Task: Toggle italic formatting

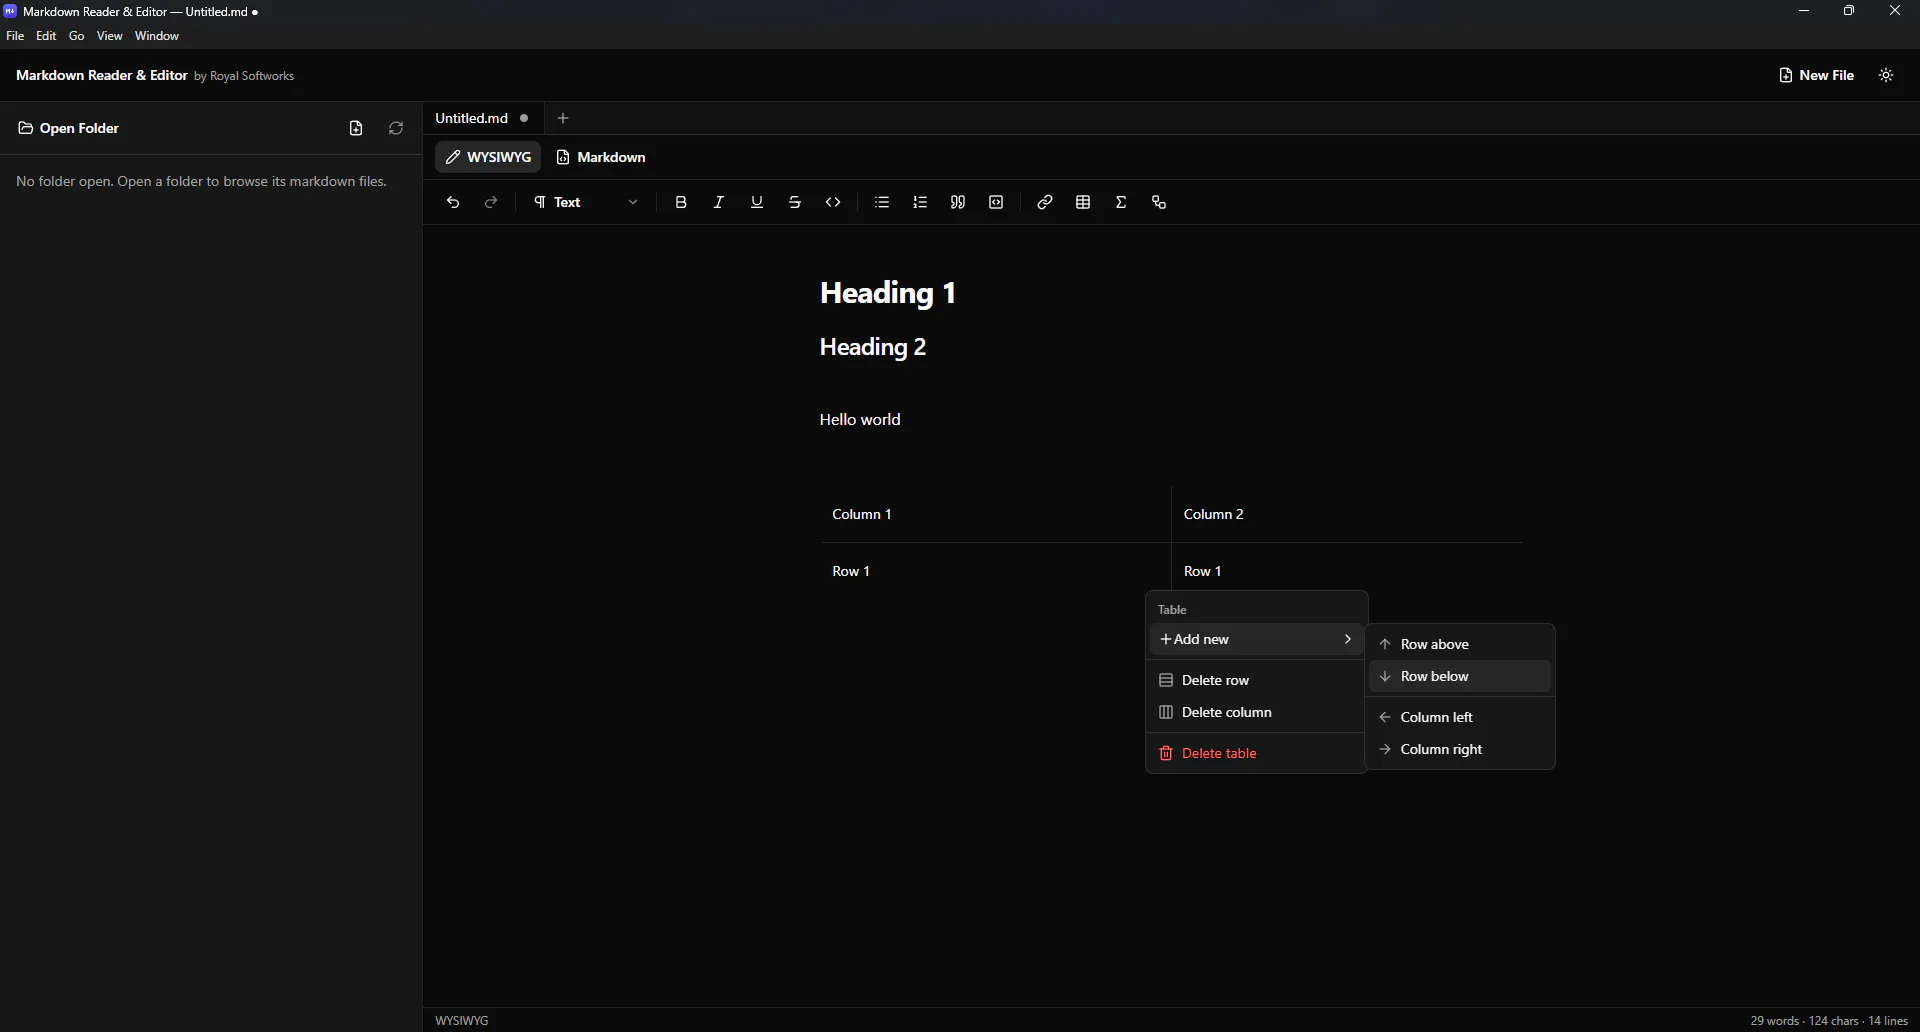Action: (719, 202)
